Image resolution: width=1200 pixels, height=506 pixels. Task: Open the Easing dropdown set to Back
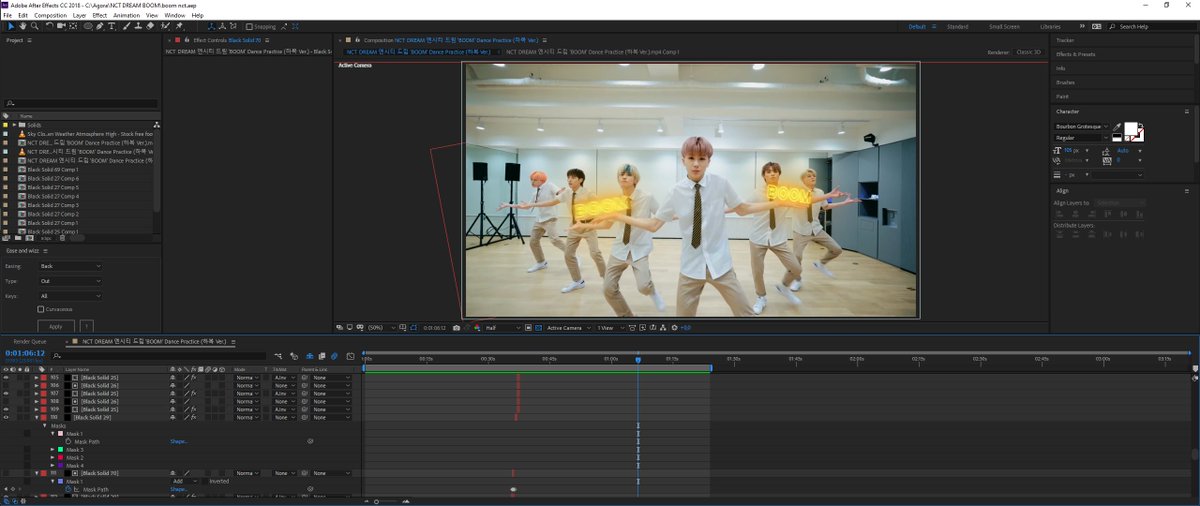coord(70,266)
